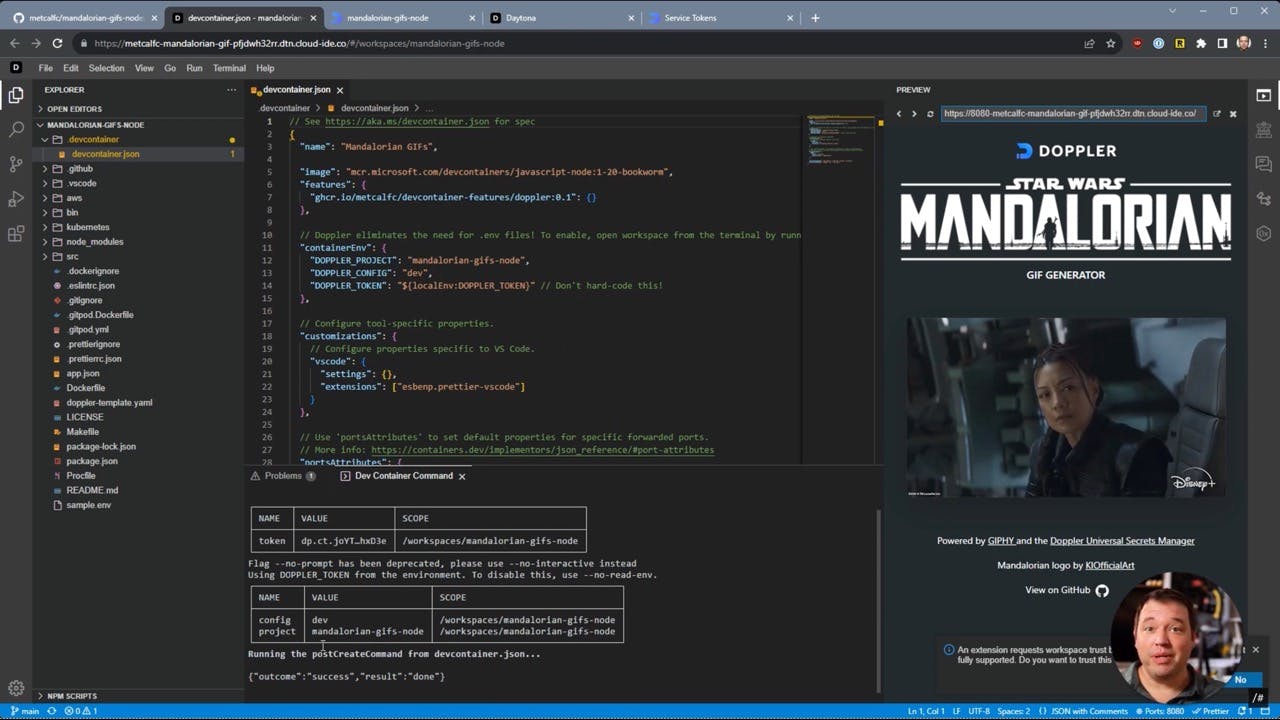
Task: Go forward in the Preview panel
Action: click(x=913, y=114)
